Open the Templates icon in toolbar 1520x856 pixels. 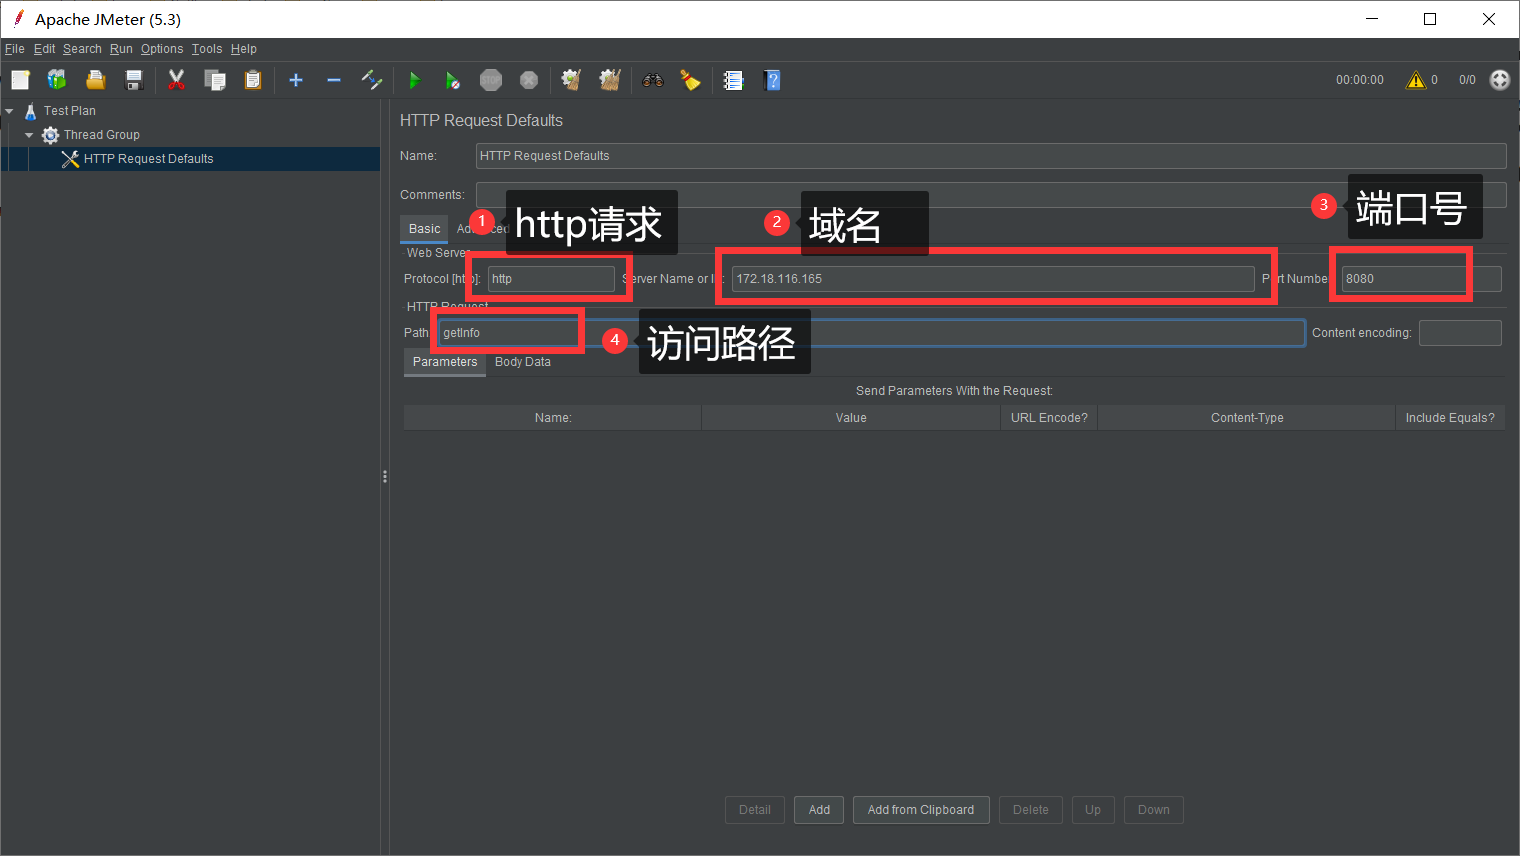click(x=57, y=80)
